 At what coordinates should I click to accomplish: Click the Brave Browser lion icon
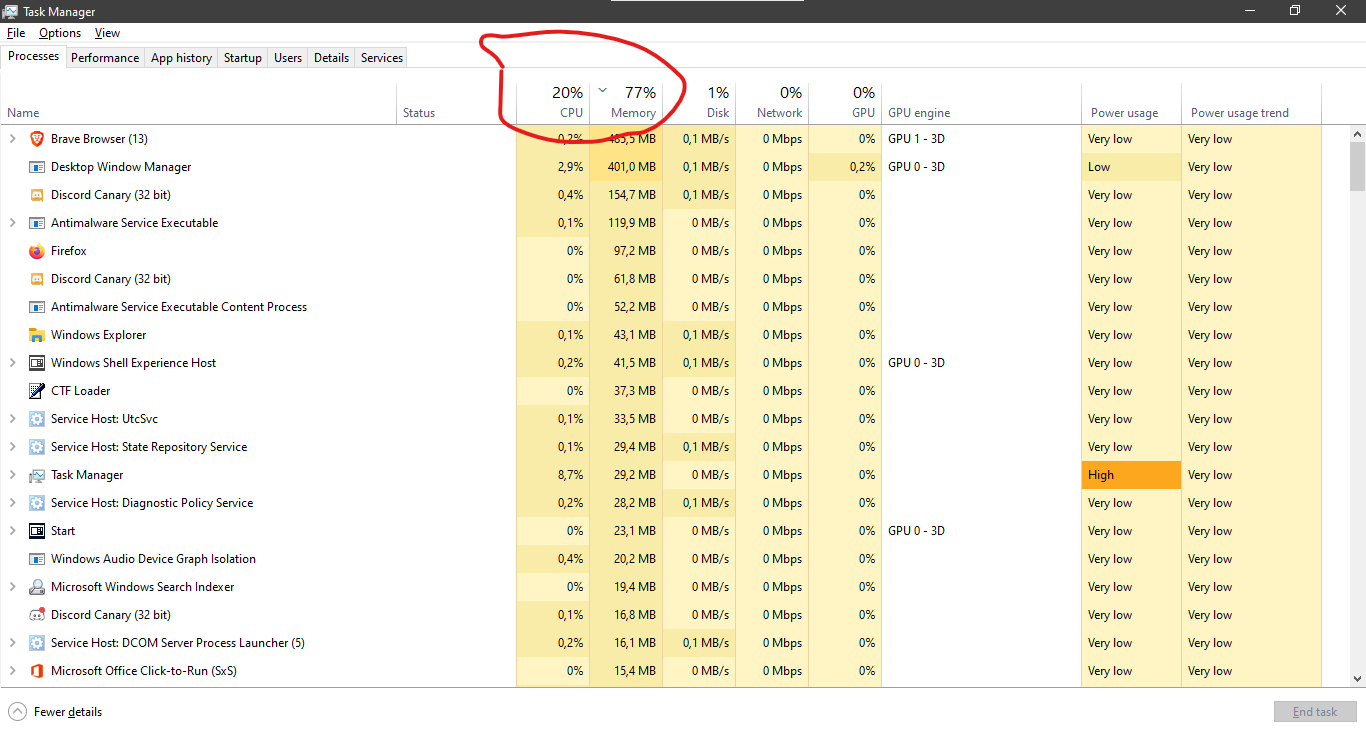pyautogui.click(x=37, y=139)
